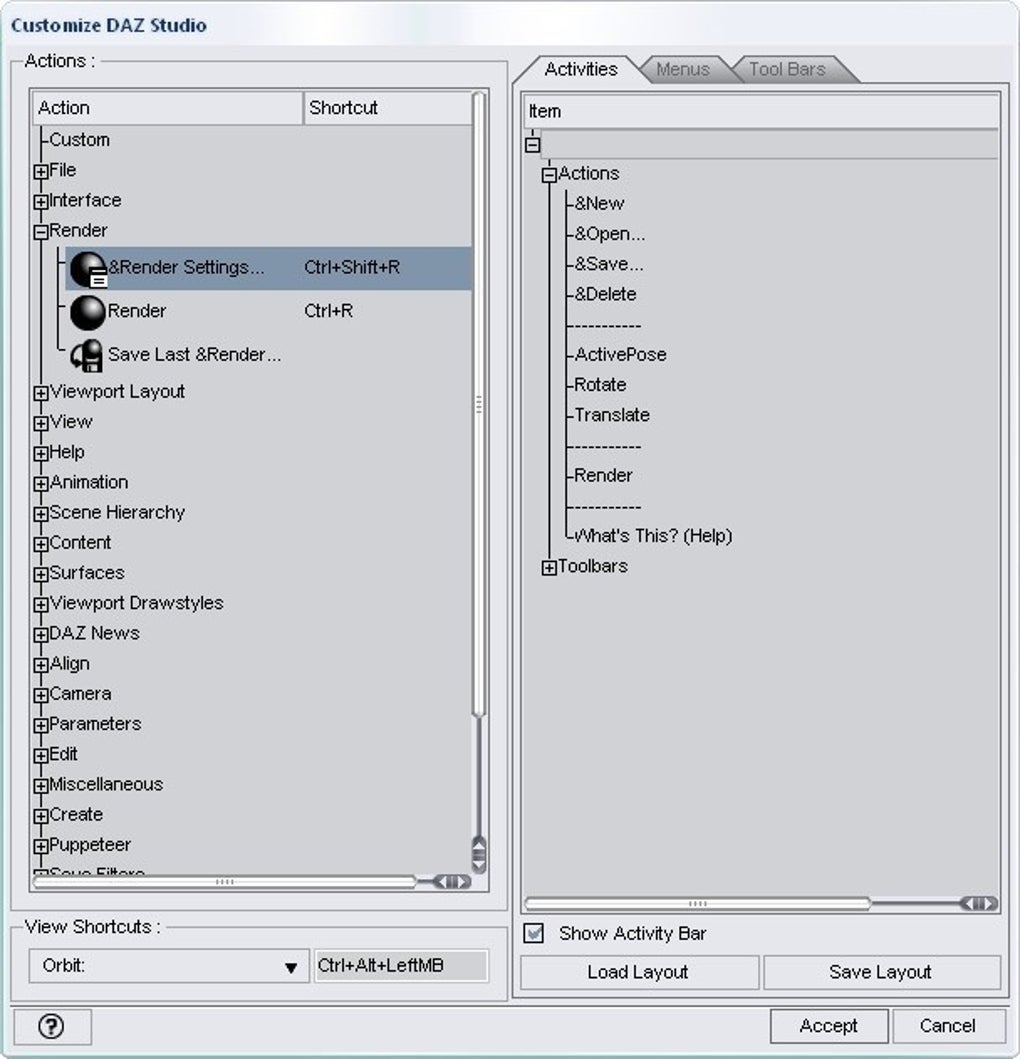
Task: Expand the Camera action group
Action: pos(41,695)
